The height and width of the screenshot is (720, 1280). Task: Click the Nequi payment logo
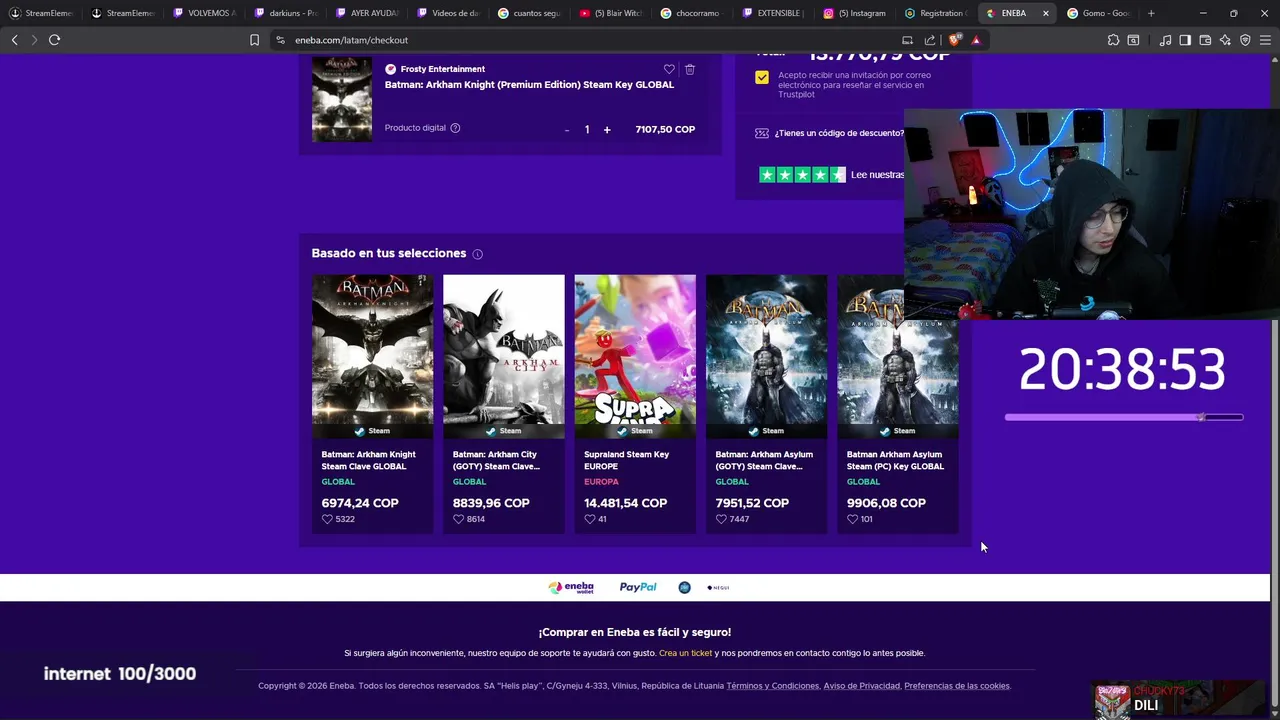coord(718,588)
